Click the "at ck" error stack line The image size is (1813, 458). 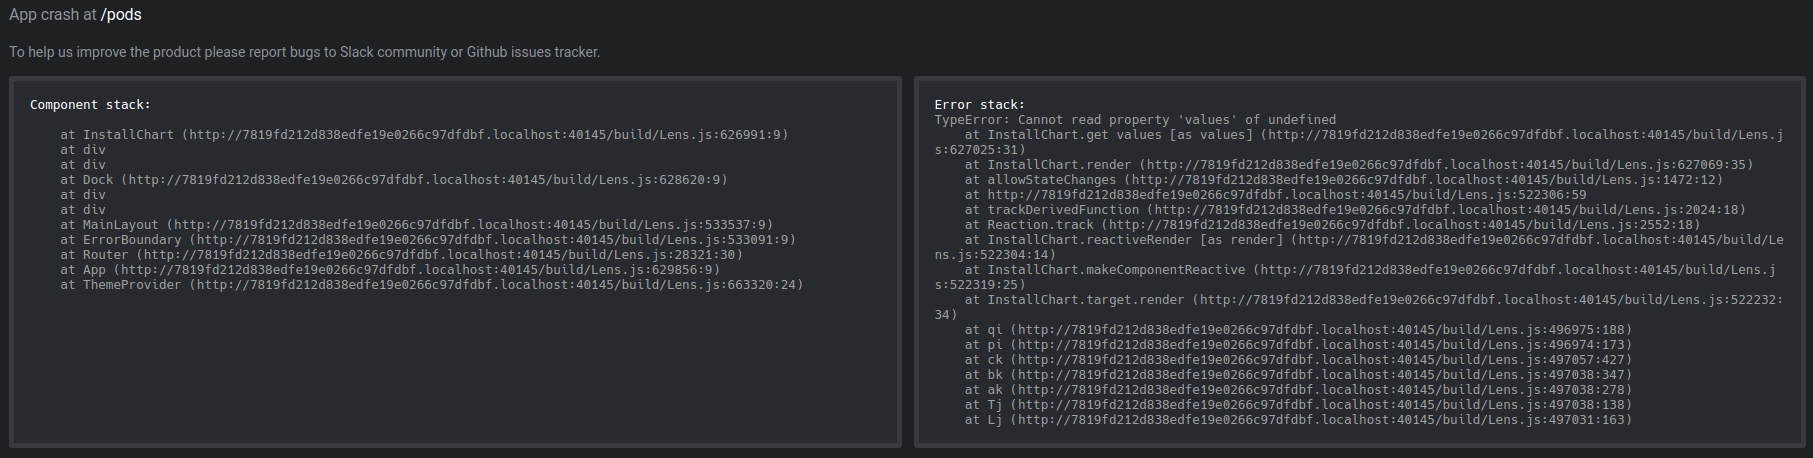1298,360
